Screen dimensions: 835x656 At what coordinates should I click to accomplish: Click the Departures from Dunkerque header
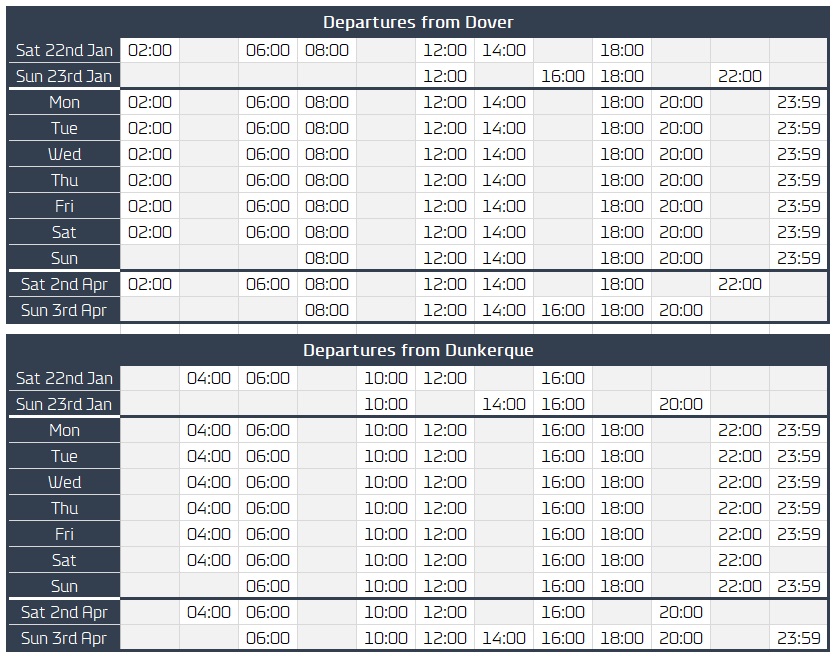click(x=418, y=351)
